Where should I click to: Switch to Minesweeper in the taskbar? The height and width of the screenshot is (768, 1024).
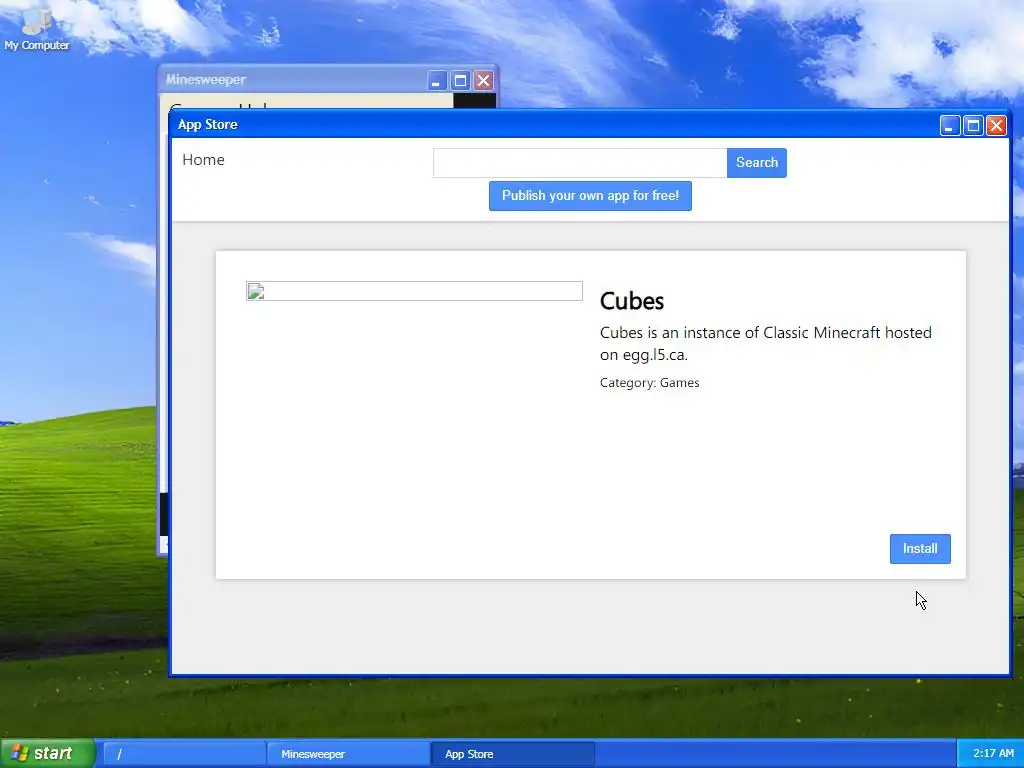click(x=348, y=754)
